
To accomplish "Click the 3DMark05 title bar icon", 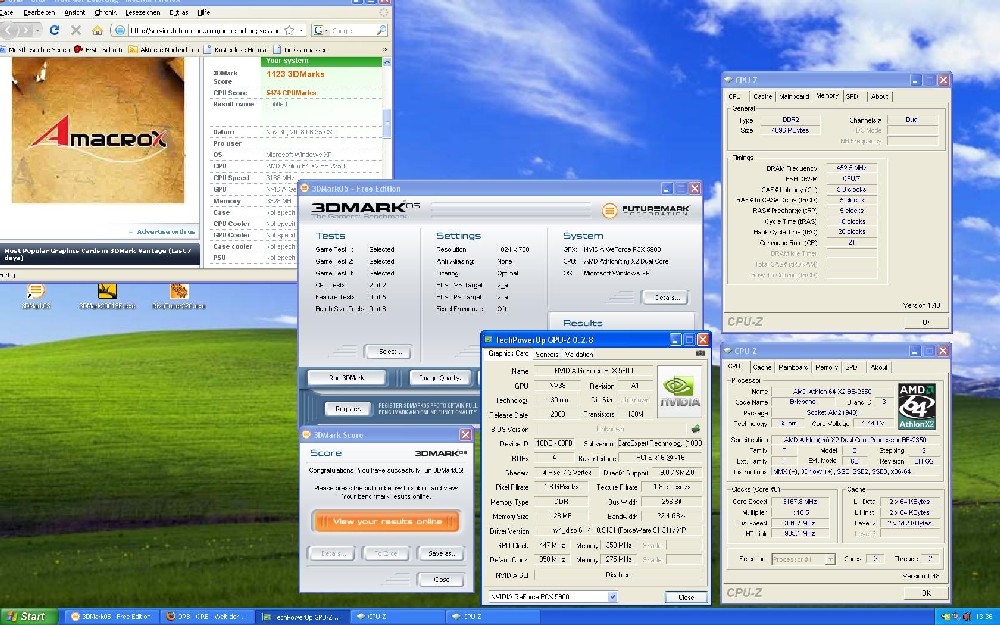I will tap(305, 189).
